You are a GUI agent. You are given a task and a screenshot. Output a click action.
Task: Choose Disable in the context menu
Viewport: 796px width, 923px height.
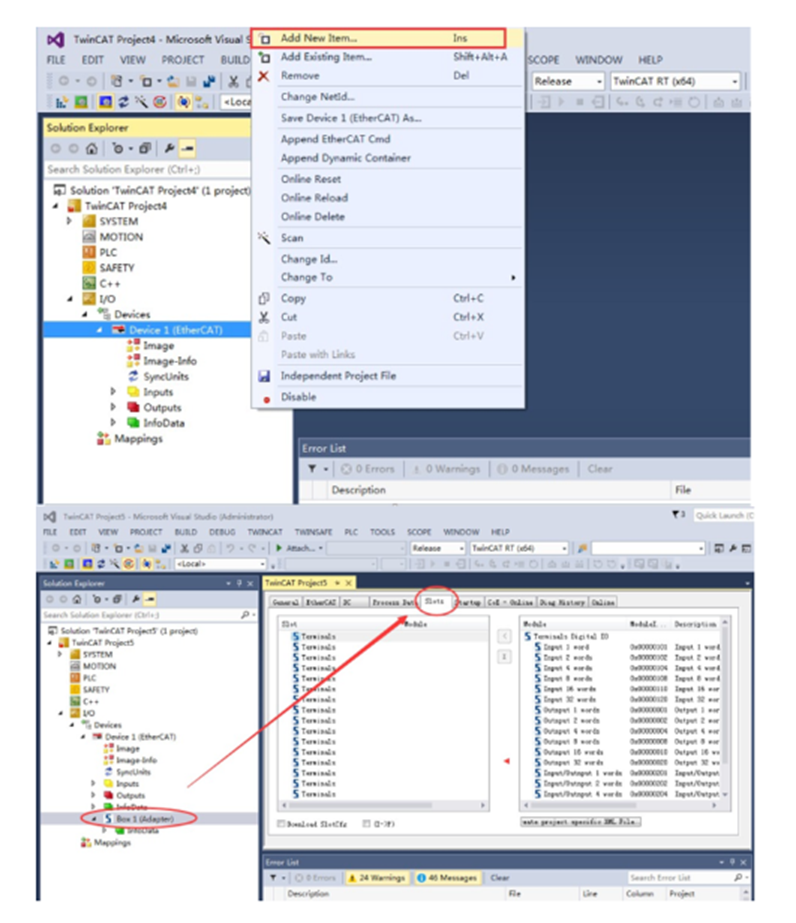point(388,397)
